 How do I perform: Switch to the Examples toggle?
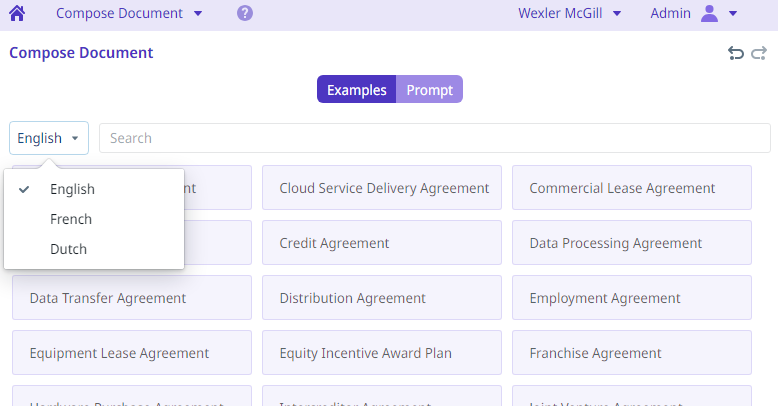tap(357, 90)
